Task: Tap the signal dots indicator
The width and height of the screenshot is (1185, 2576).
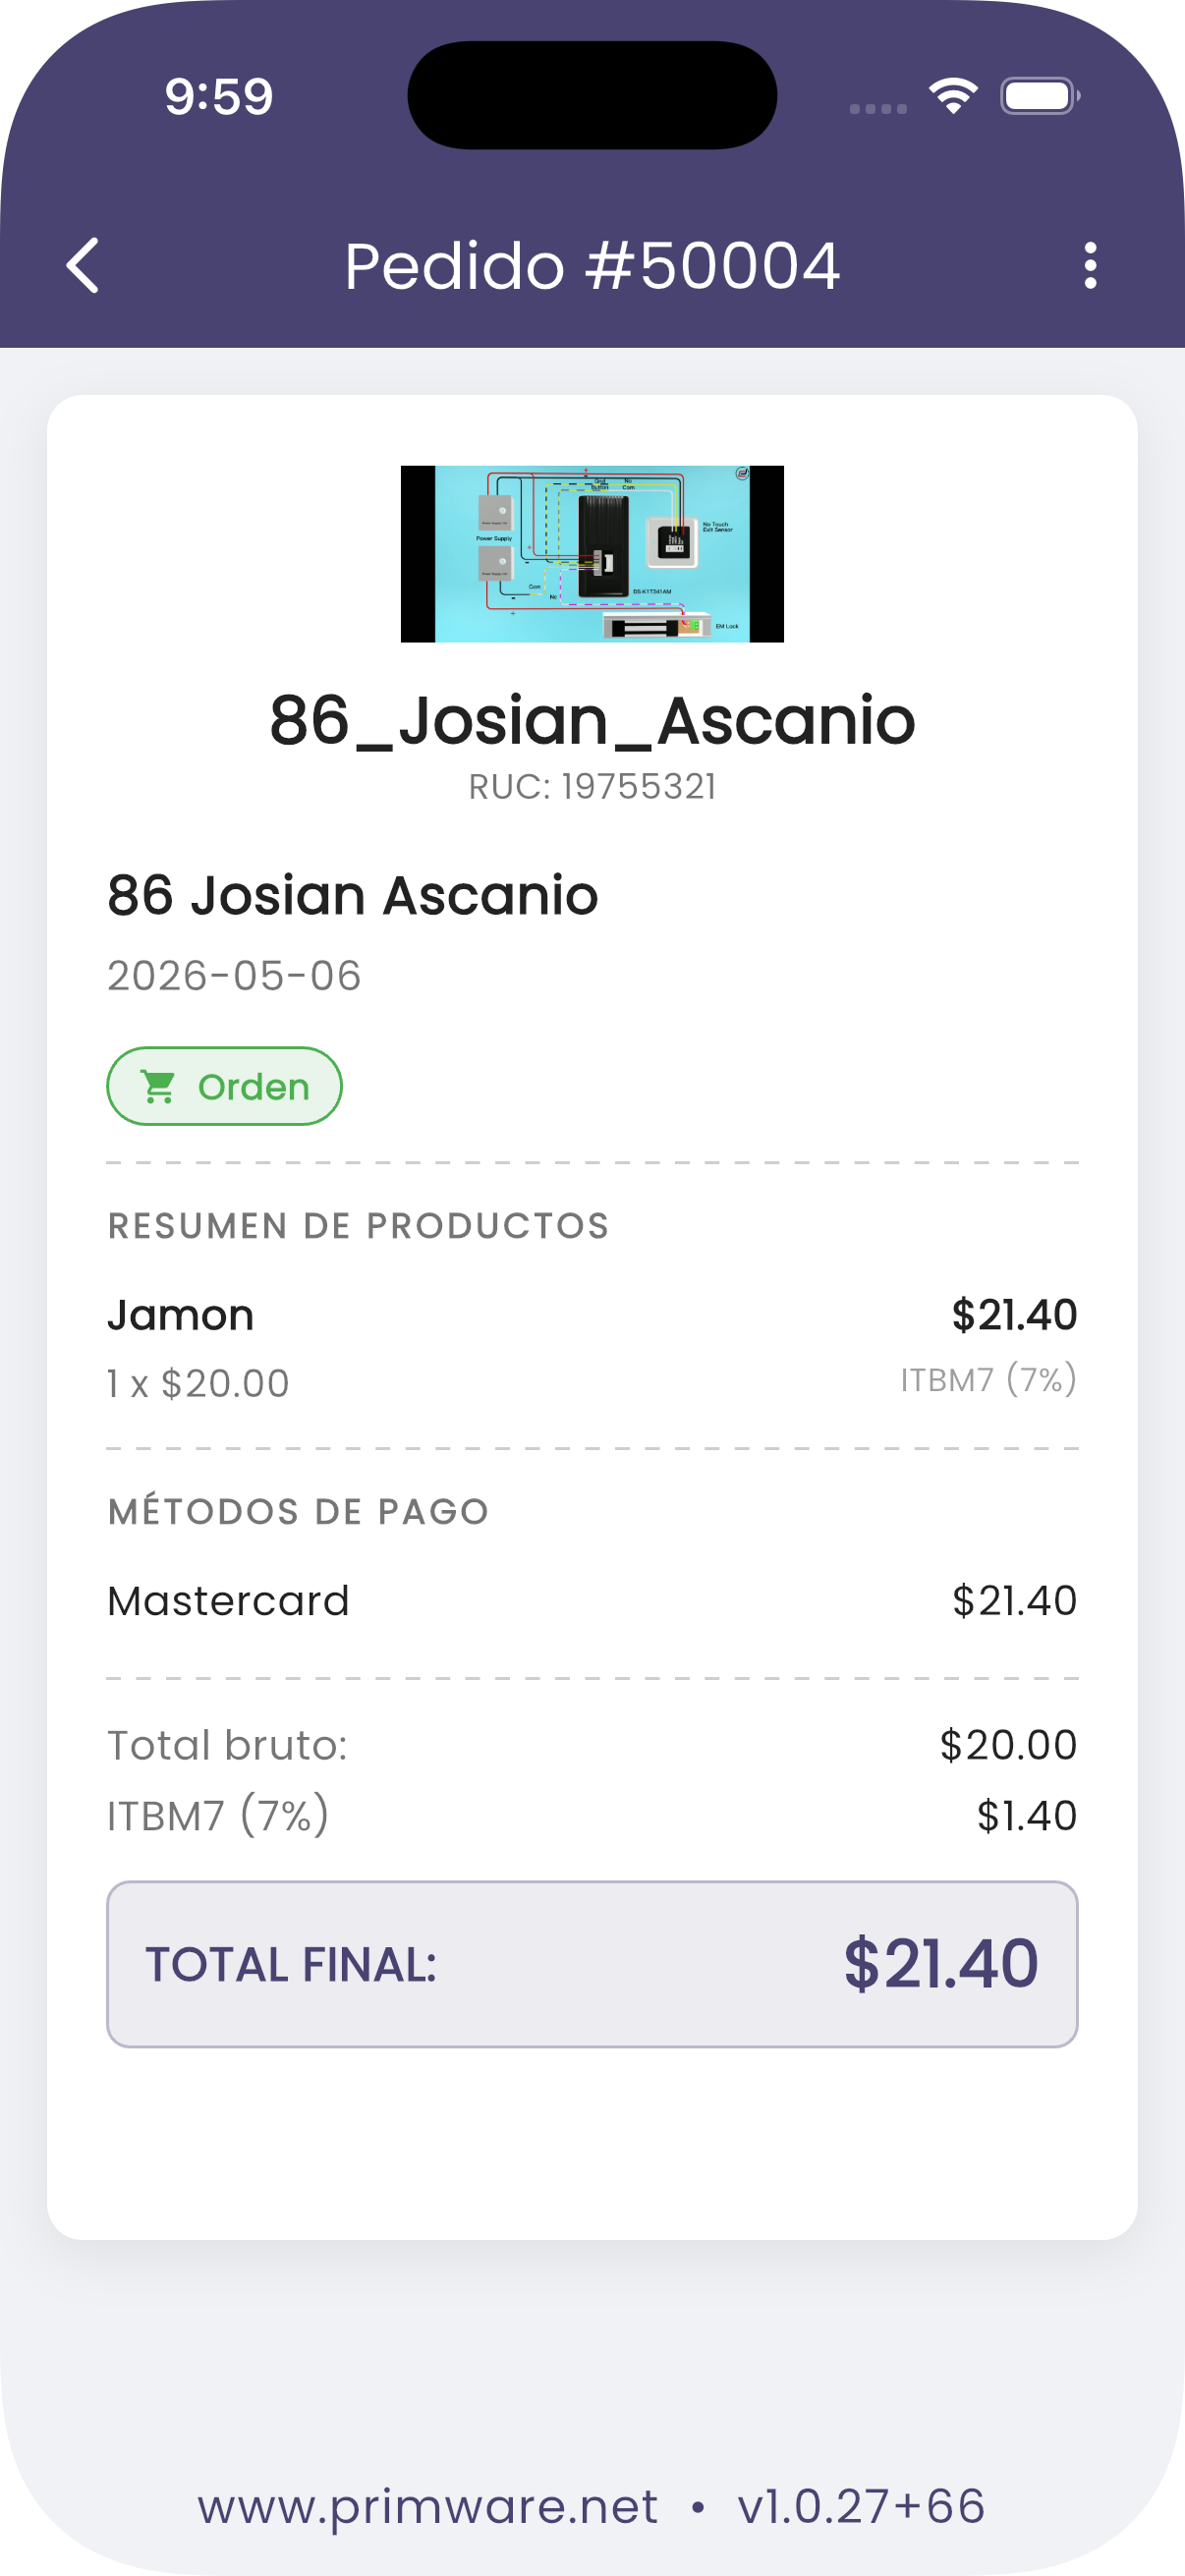Action: (x=878, y=108)
